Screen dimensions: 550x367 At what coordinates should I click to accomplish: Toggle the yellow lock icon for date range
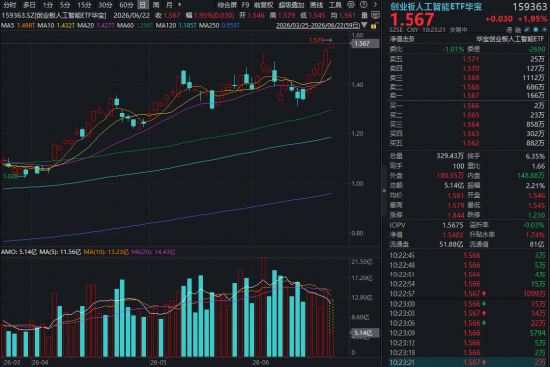[374, 25]
